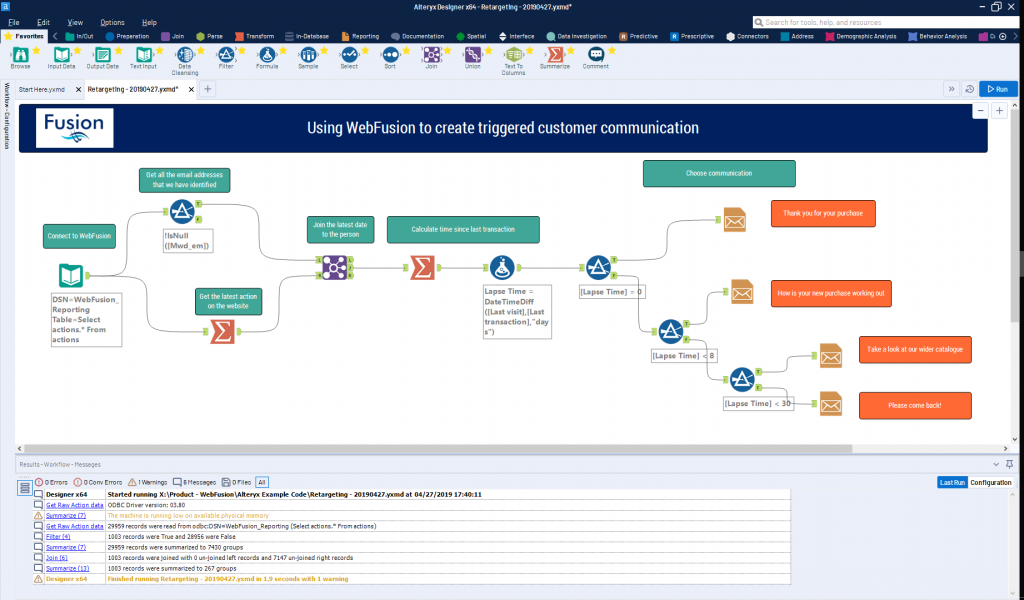Open the workflow history icon beside Run
This screenshot has height=600, width=1024.
point(970,89)
